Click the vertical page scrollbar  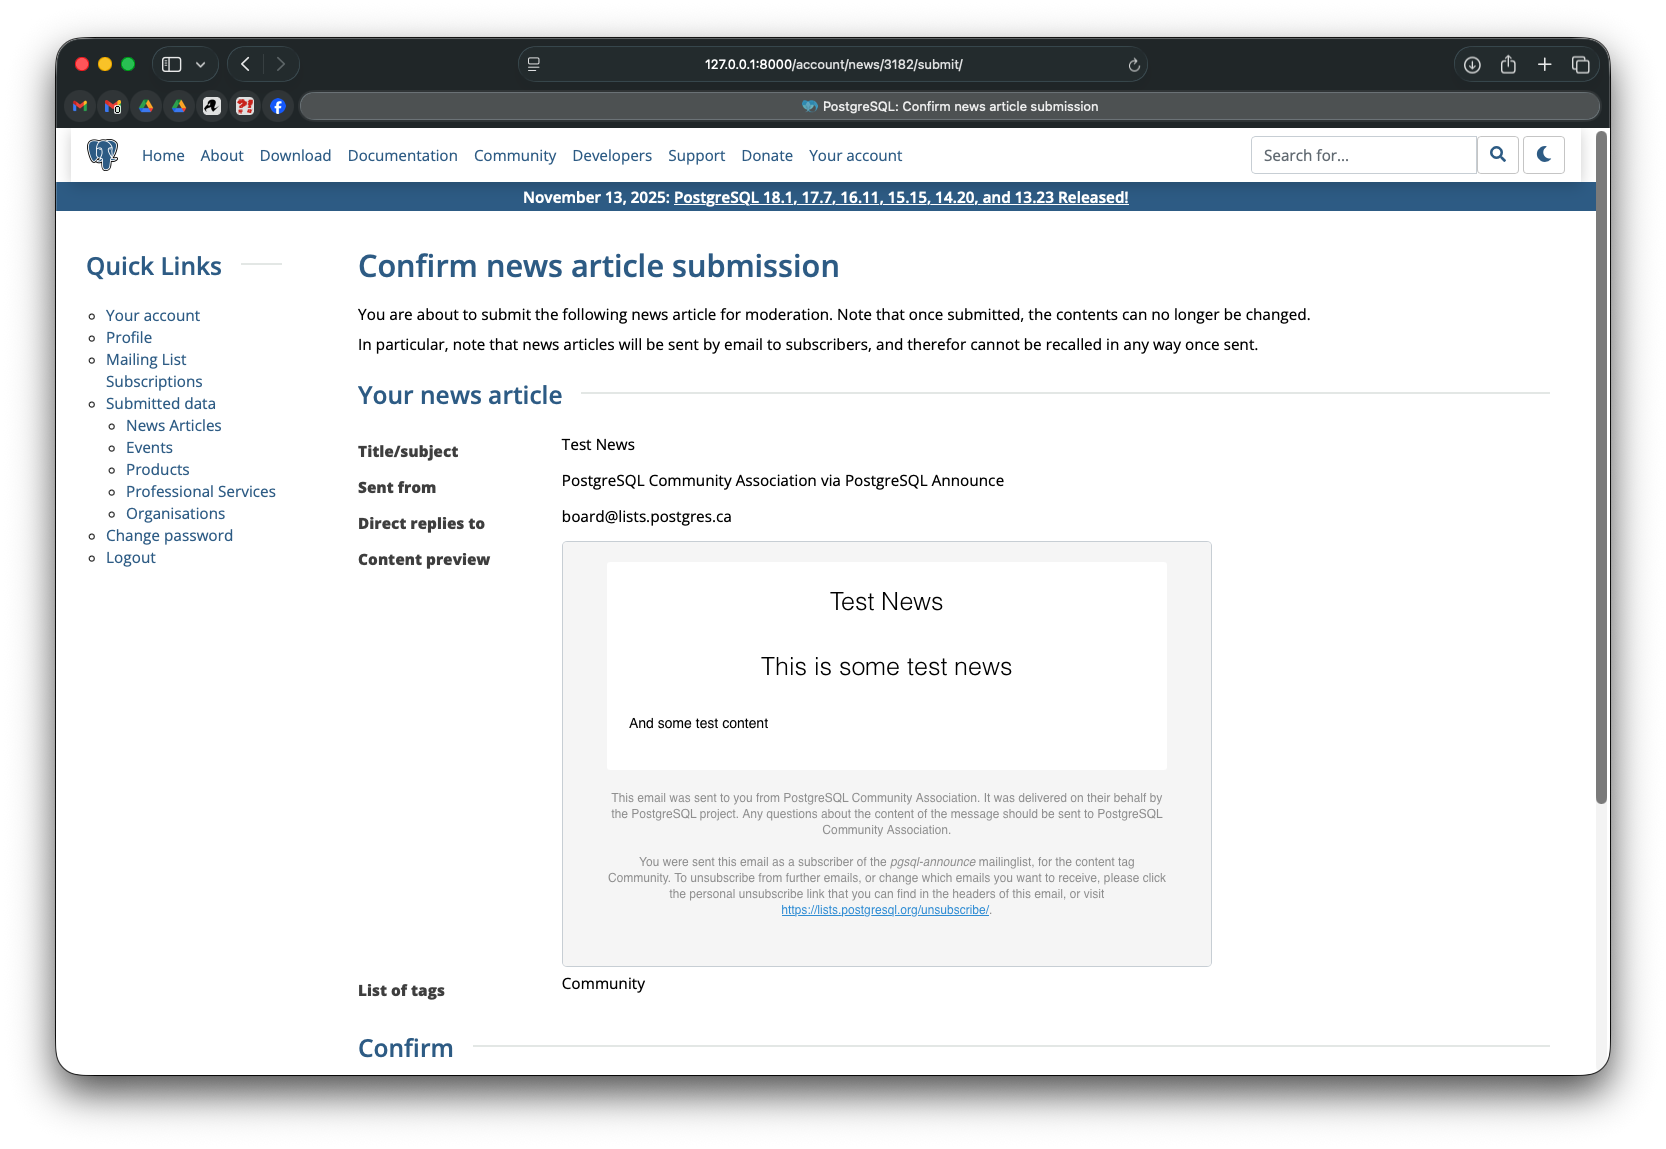coord(1601,470)
